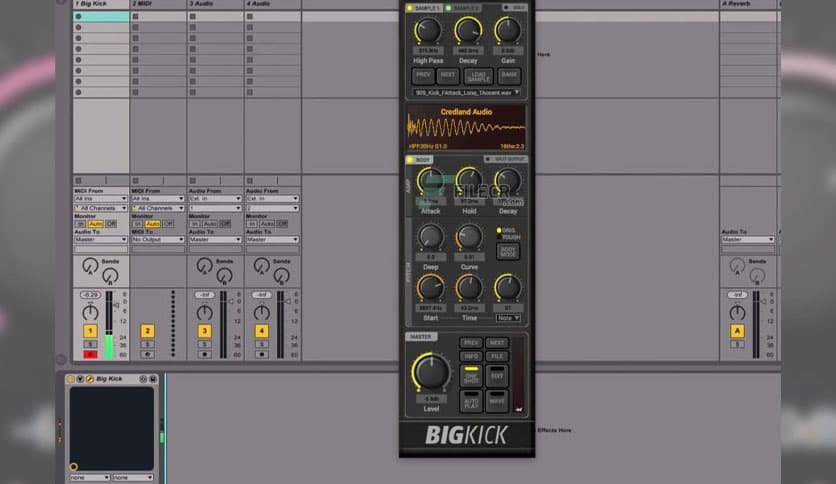Toggle the AUTO PLAY button
Screen dimensions: 836x484
pyautogui.click(x=471, y=402)
